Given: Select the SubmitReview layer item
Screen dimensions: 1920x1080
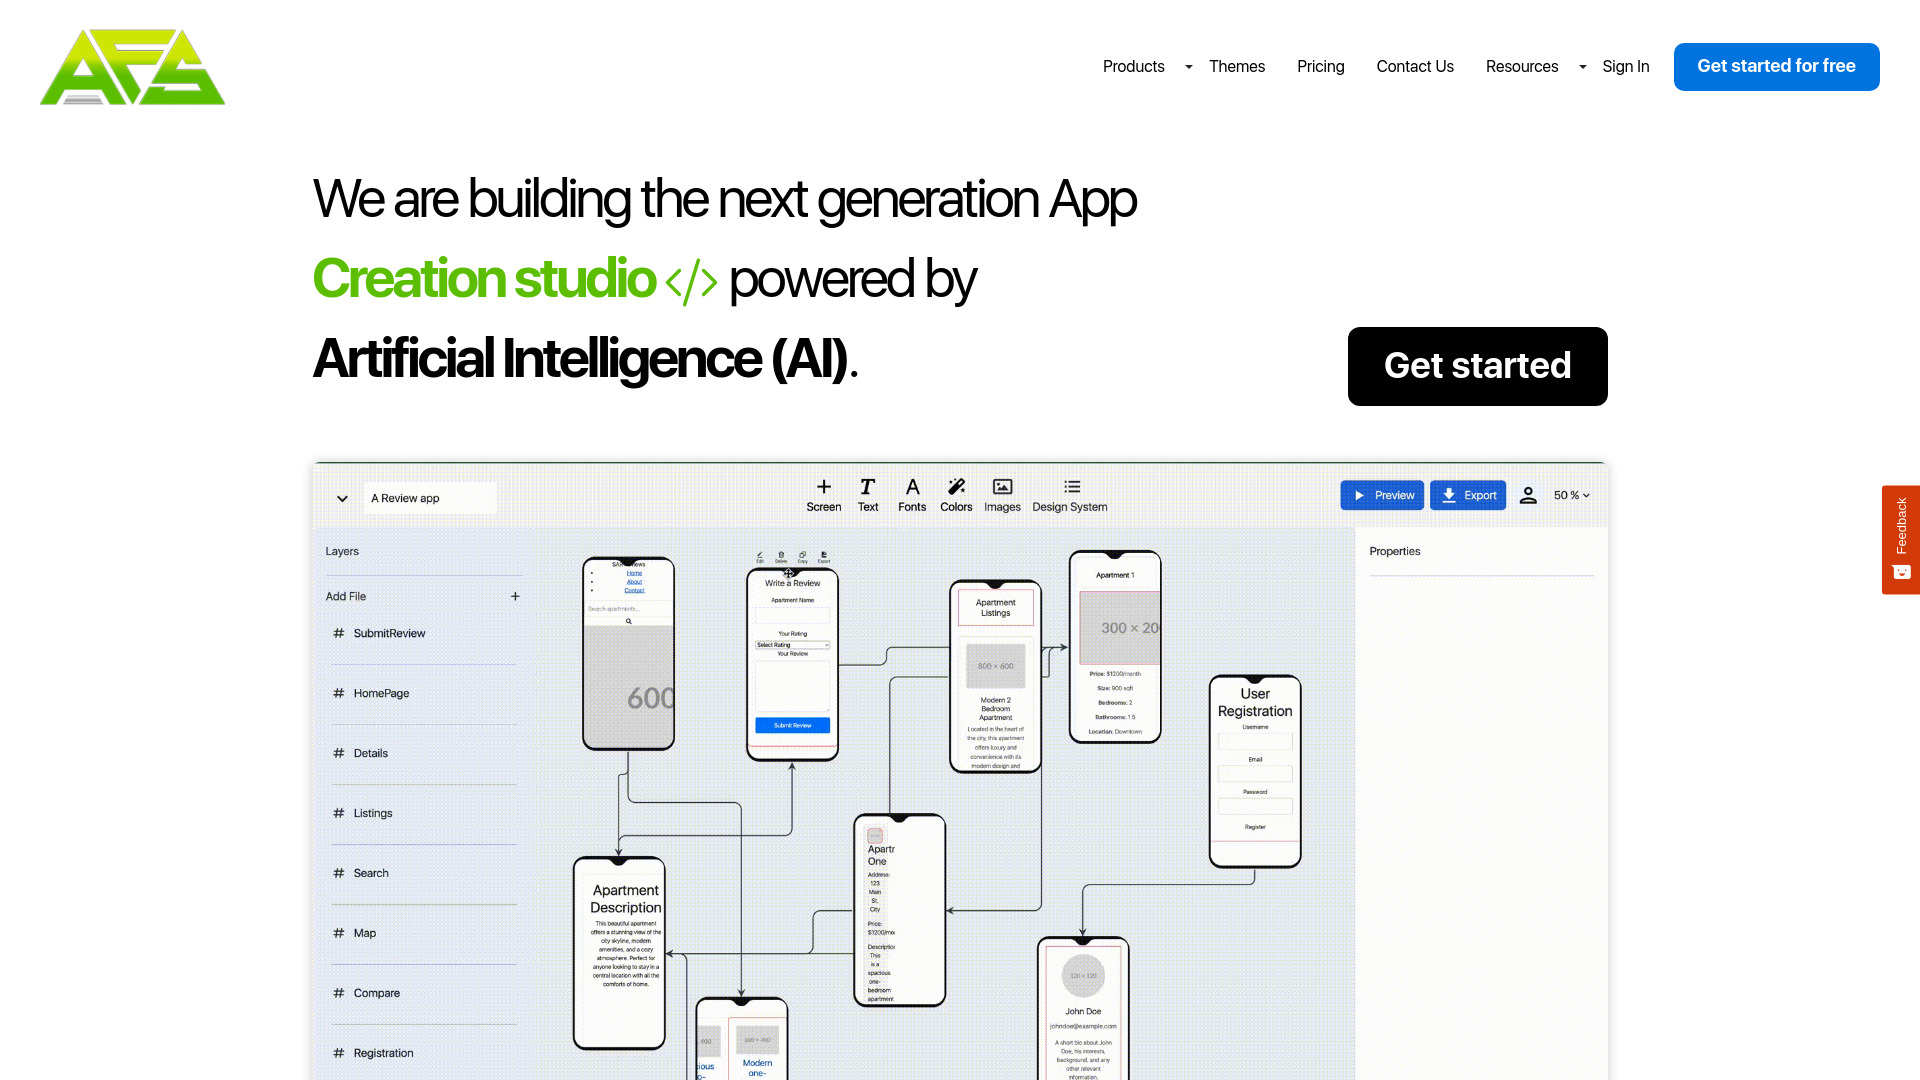Looking at the screenshot, I should 389,633.
